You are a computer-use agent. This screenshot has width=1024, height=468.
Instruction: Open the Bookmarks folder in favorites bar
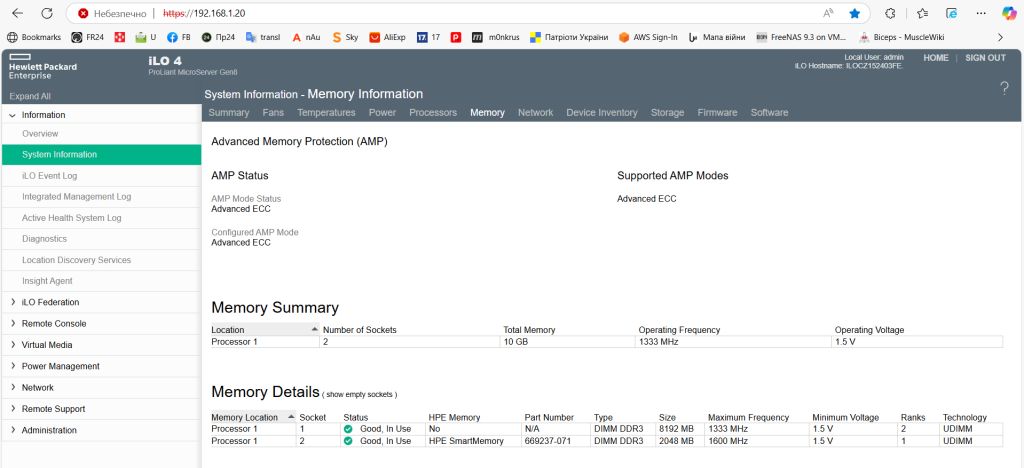point(33,37)
